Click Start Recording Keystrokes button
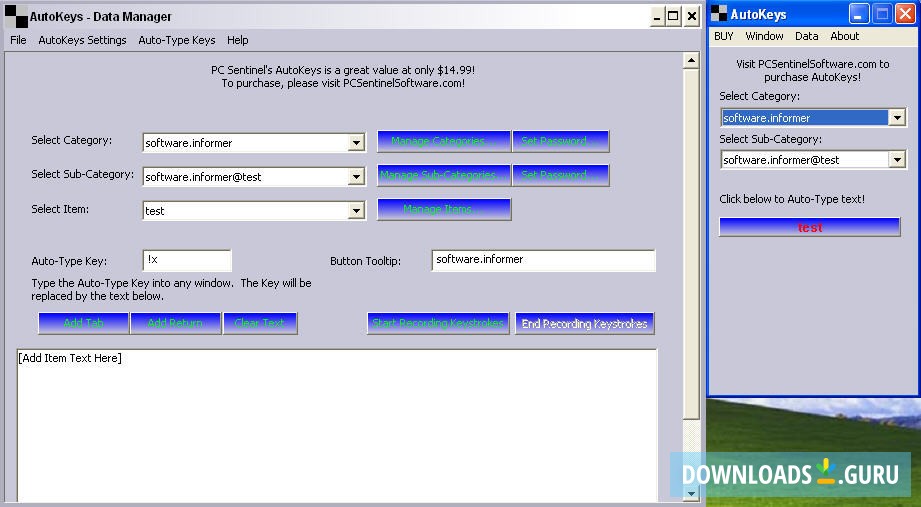Image resolution: width=921 pixels, height=507 pixels. [438, 323]
